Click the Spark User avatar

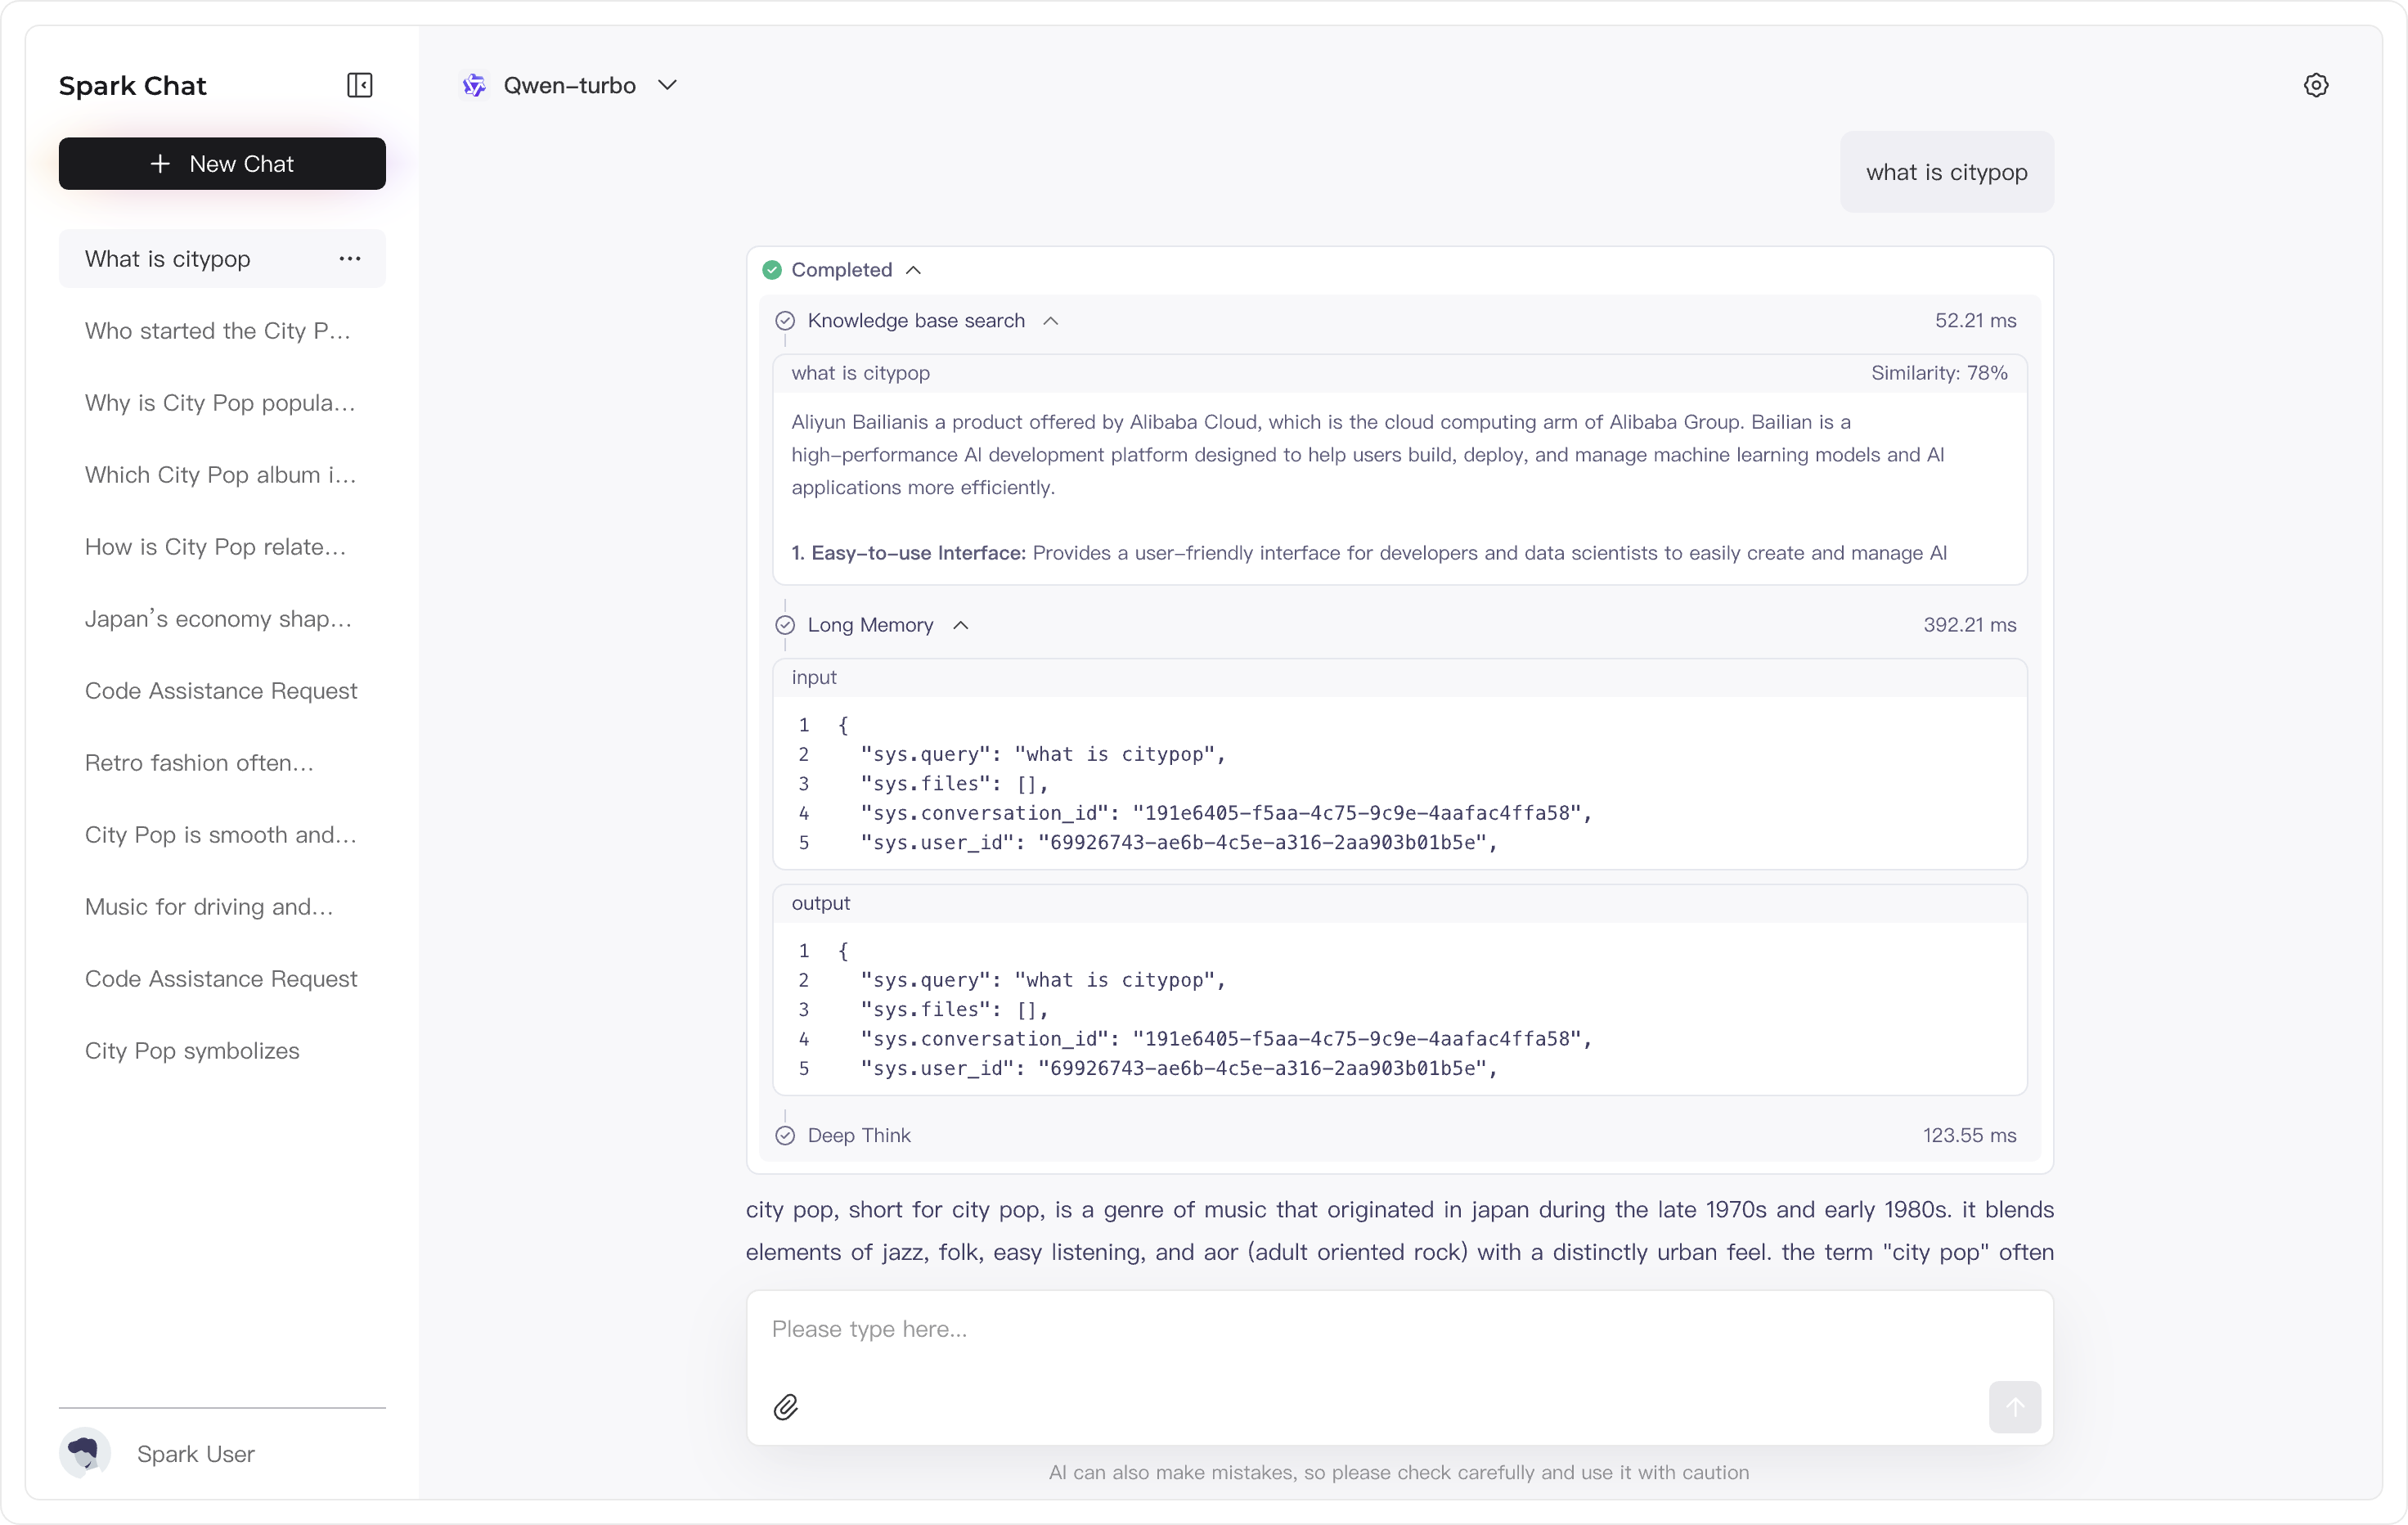click(85, 1453)
